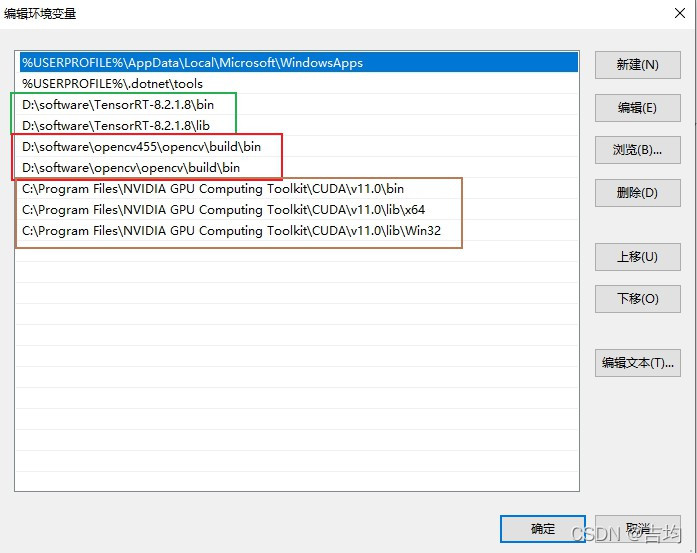Select the CUDA\v11.0\lib\Win32 path entry
The height and width of the screenshot is (553, 697).
point(298,231)
